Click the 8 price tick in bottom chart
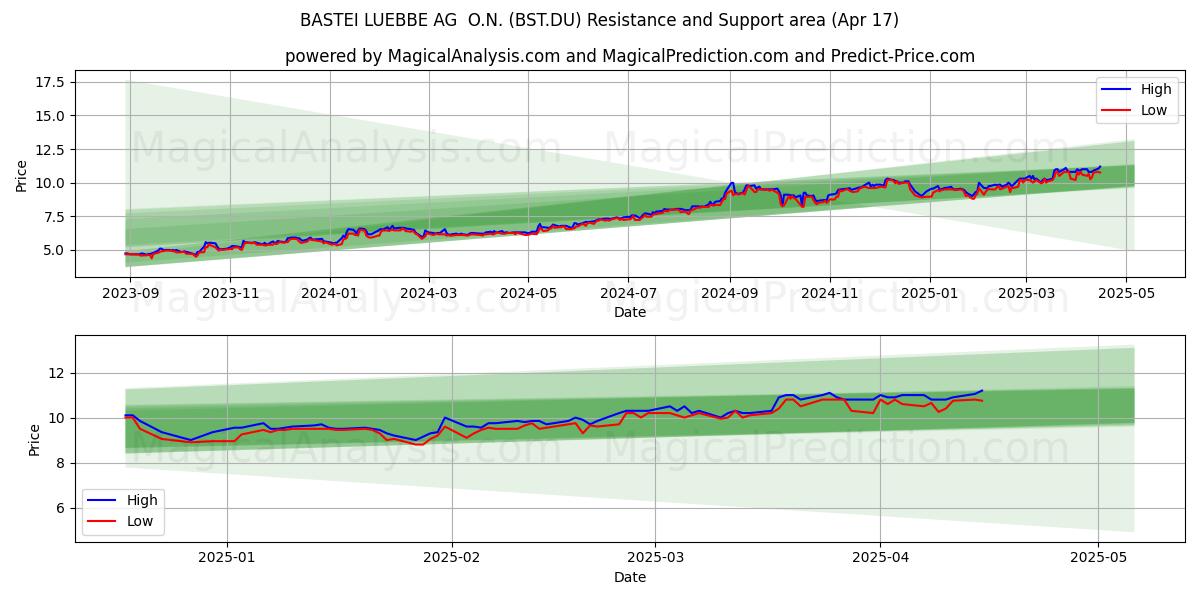The image size is (1200, 600). pos(62,463)
